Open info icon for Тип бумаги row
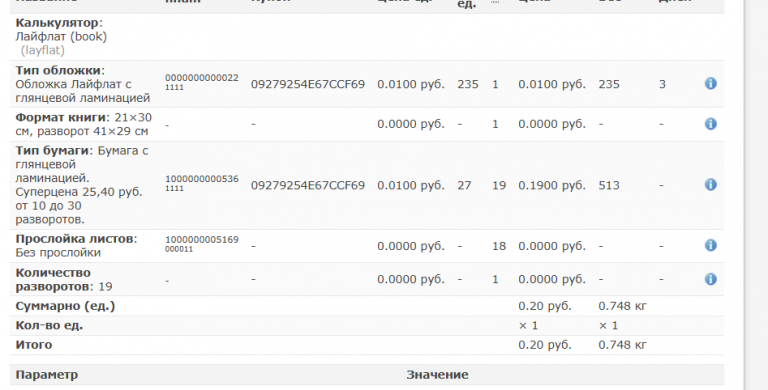 click(x=711, y=184)
